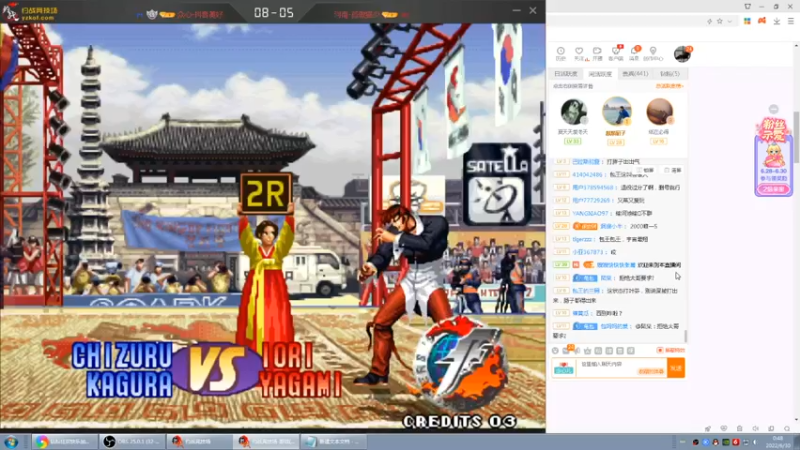The width and height of the screenshot is (800, 450).
Task: Click the small orange button inside the chat input
Action: pyautogui.click(x=651, y=371)
